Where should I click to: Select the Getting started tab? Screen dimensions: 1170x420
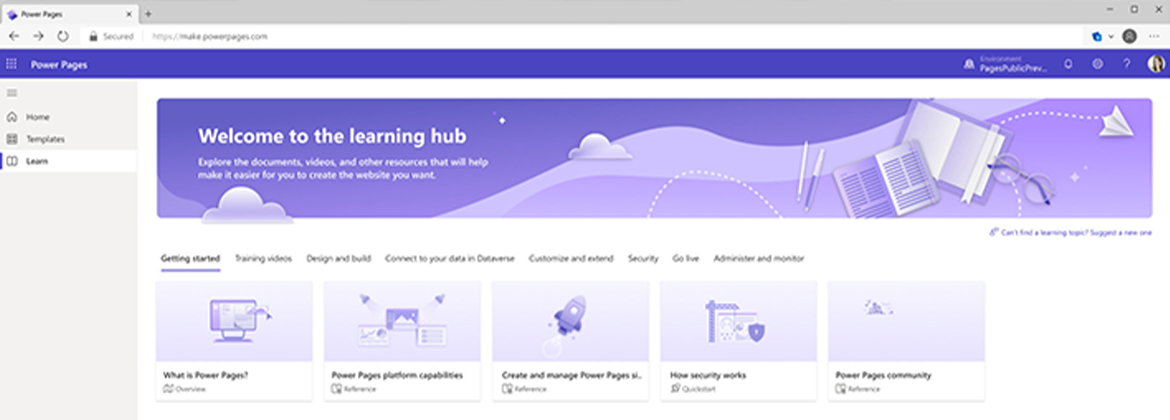click(190, 259)
